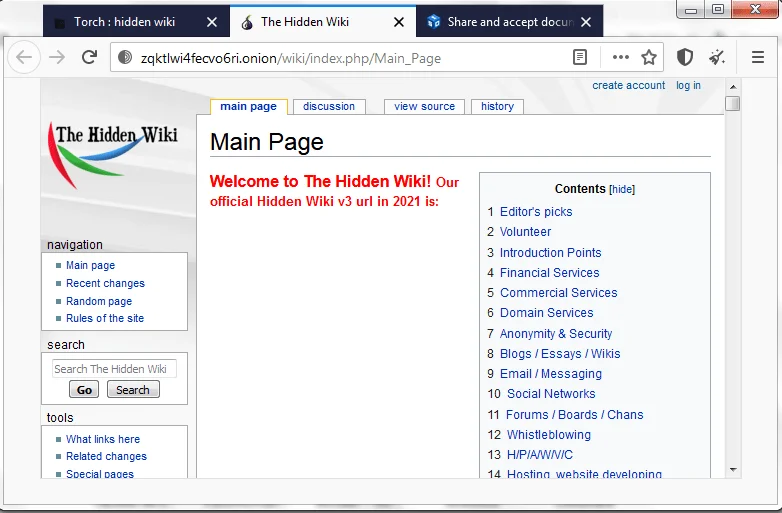Click the page scrollbar up arrow

click(733, 87)
